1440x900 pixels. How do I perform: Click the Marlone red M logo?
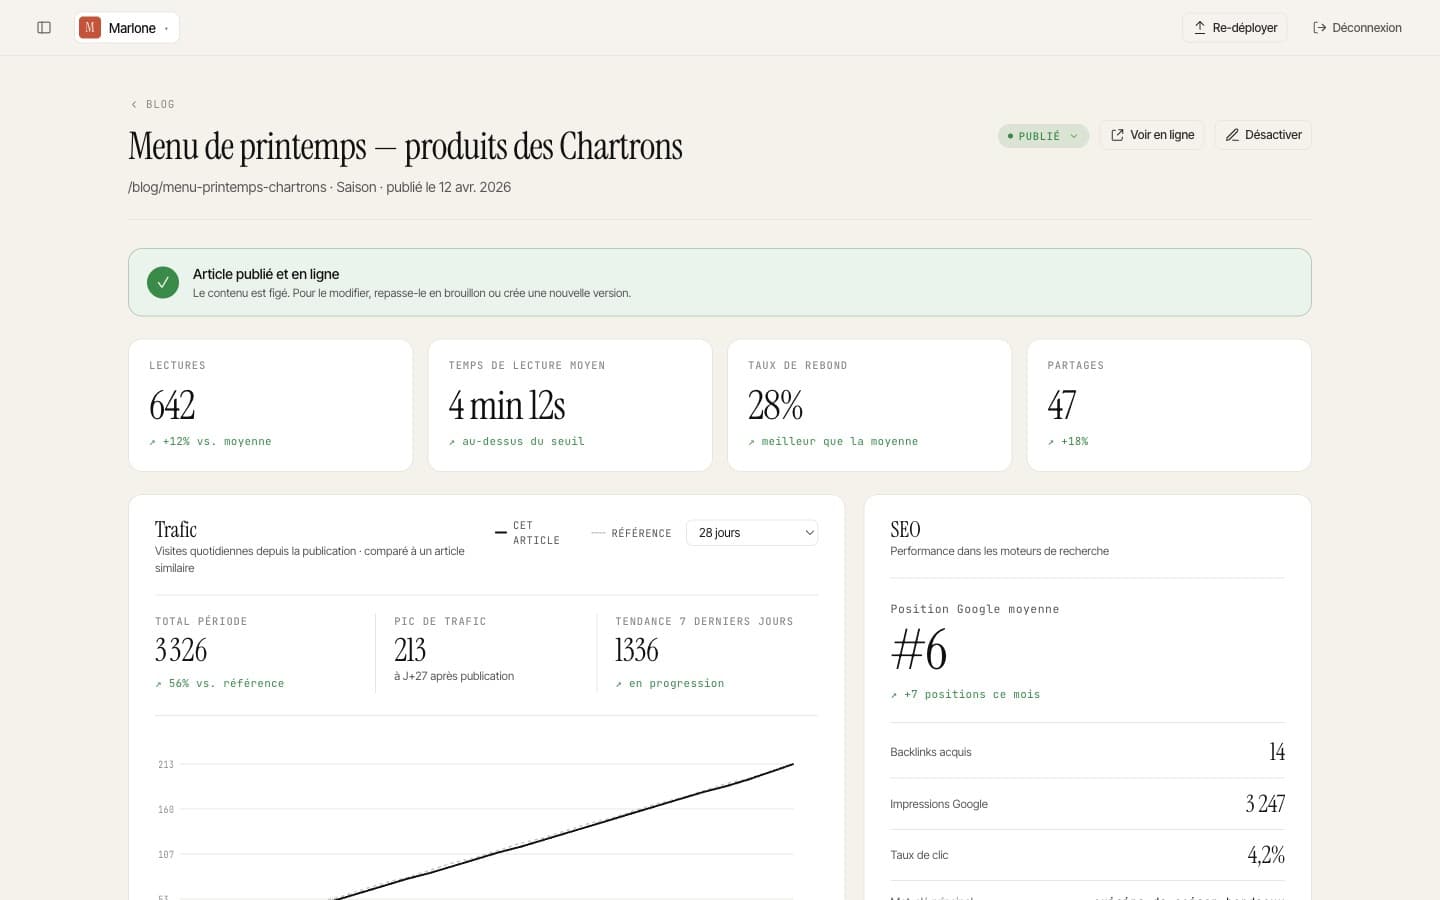[x=90, y=28]
